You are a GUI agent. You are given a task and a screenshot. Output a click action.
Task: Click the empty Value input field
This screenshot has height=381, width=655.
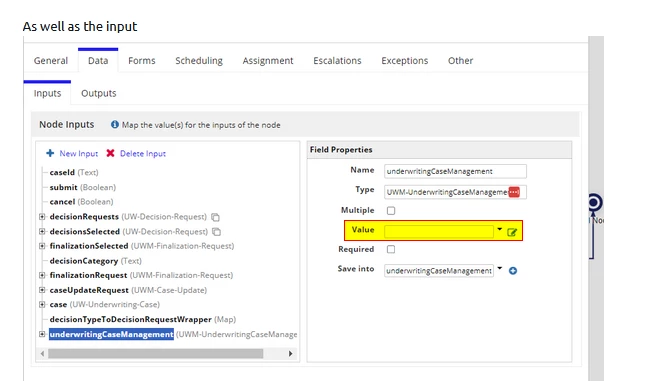tap(439, 232)
